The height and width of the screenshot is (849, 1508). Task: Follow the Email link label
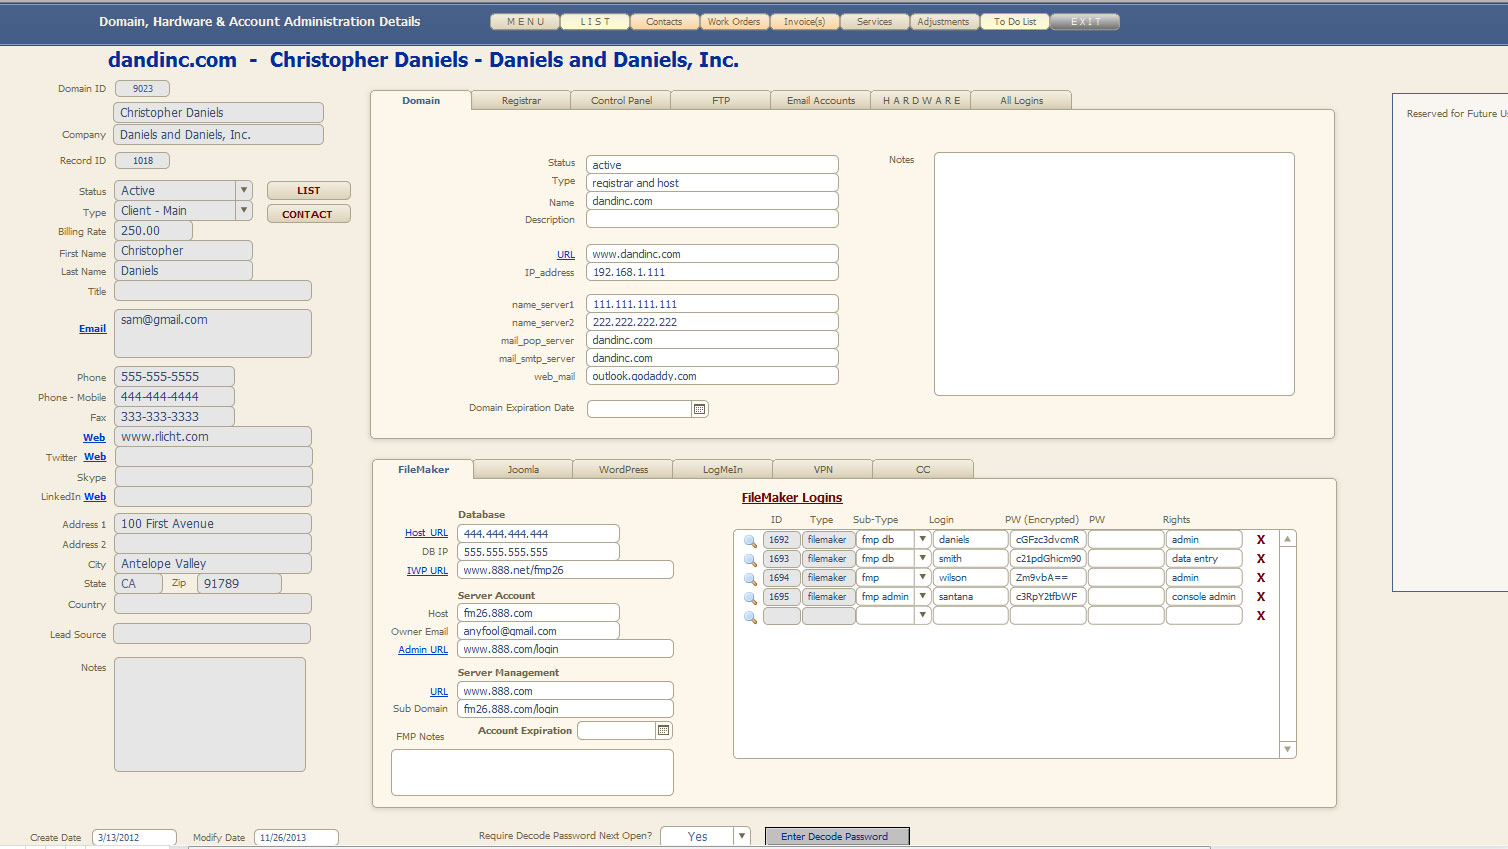[x=92, y=329]
